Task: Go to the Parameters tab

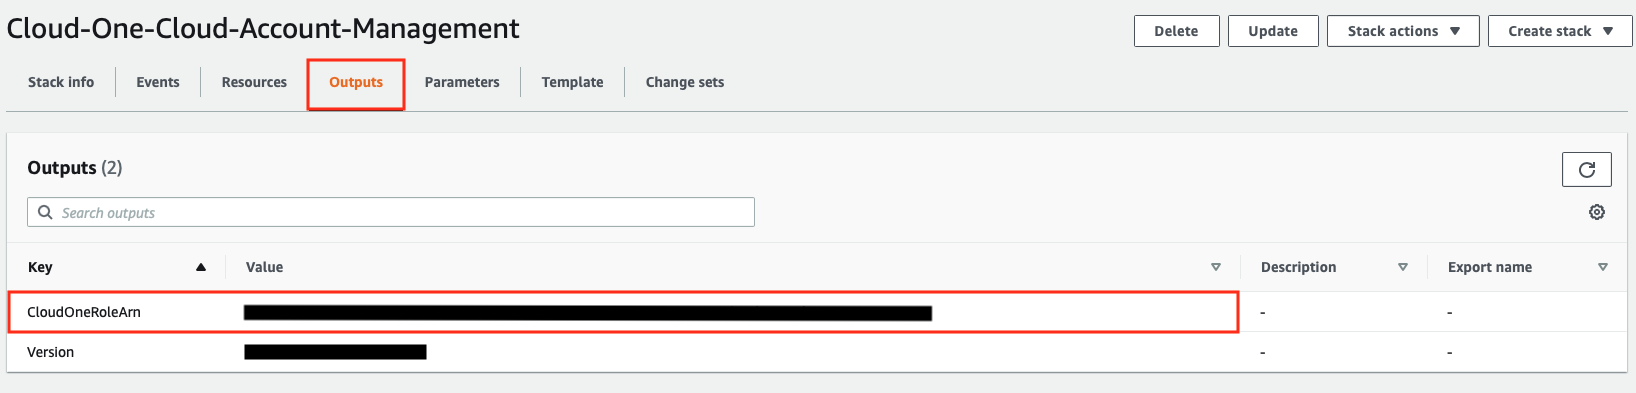Action: coord(462,82)
